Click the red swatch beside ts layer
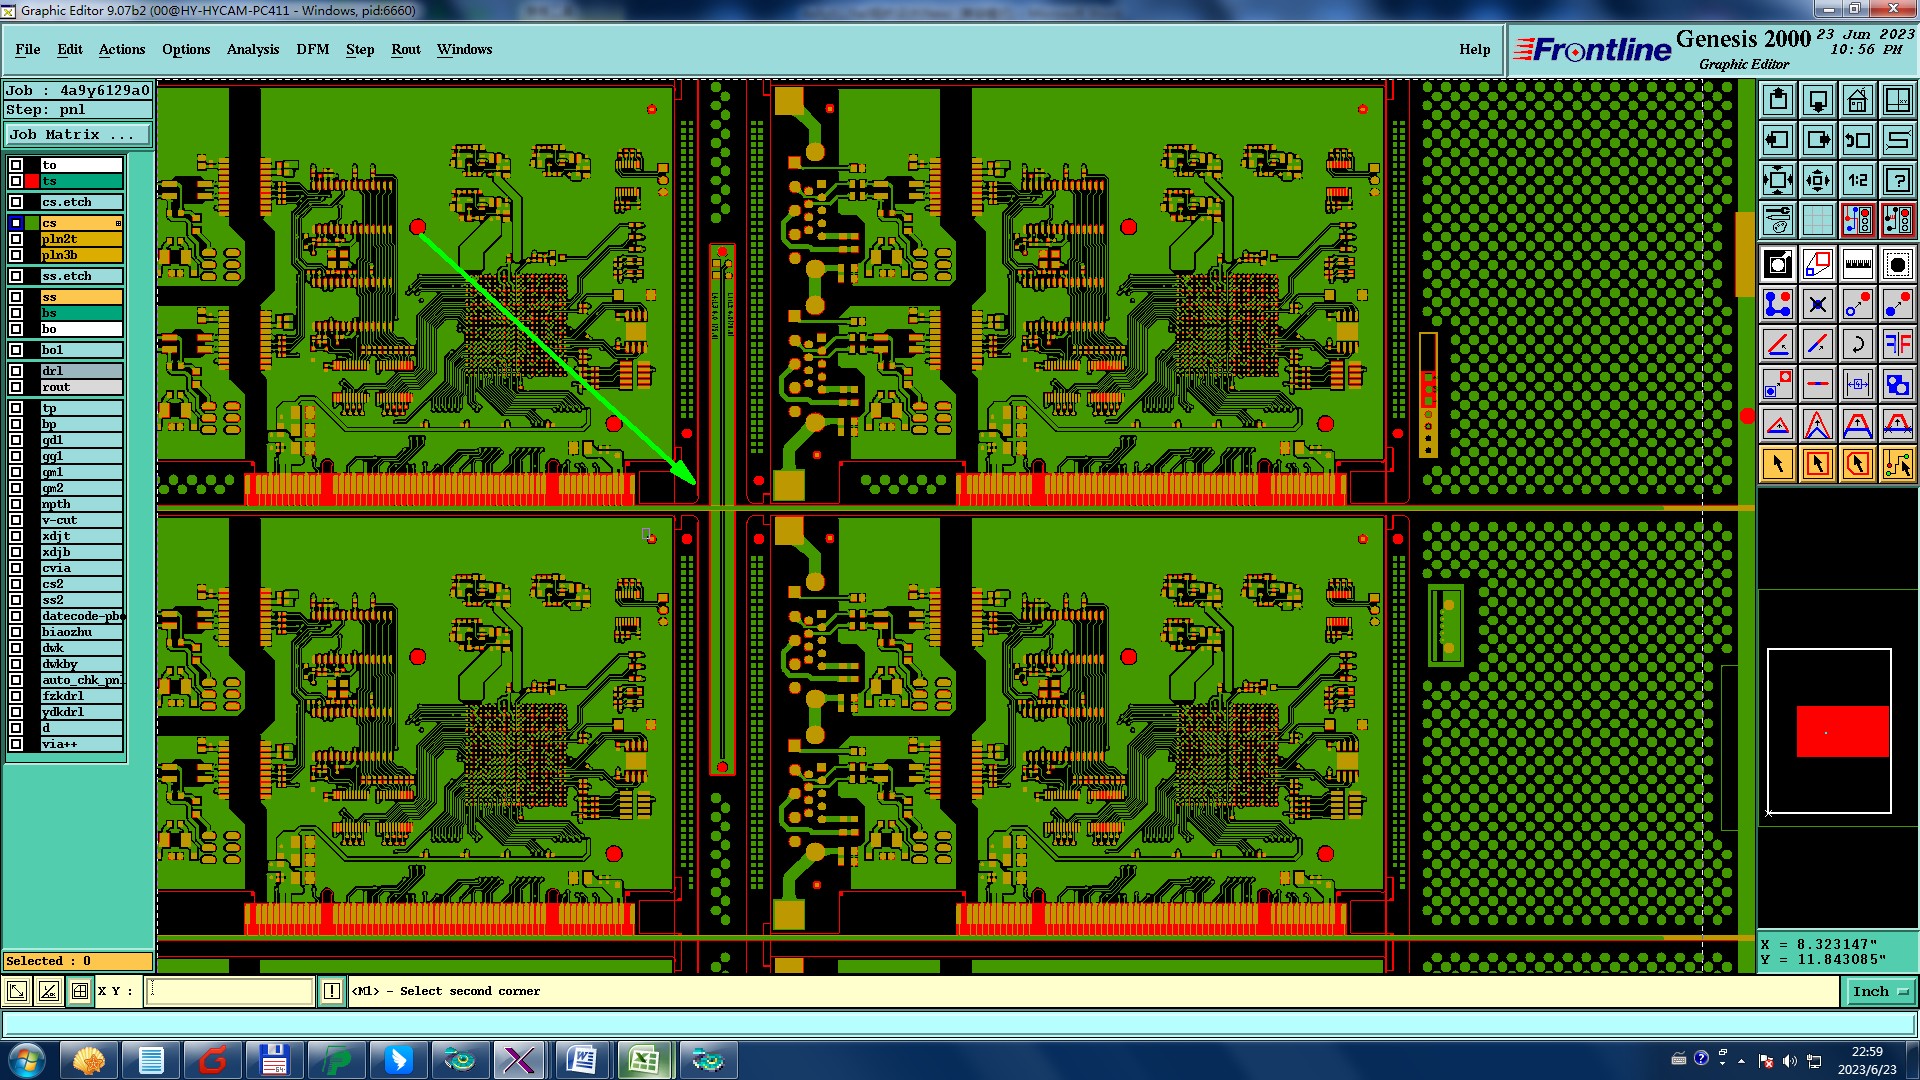1920x1080 pixels. [x=32, y=181]
